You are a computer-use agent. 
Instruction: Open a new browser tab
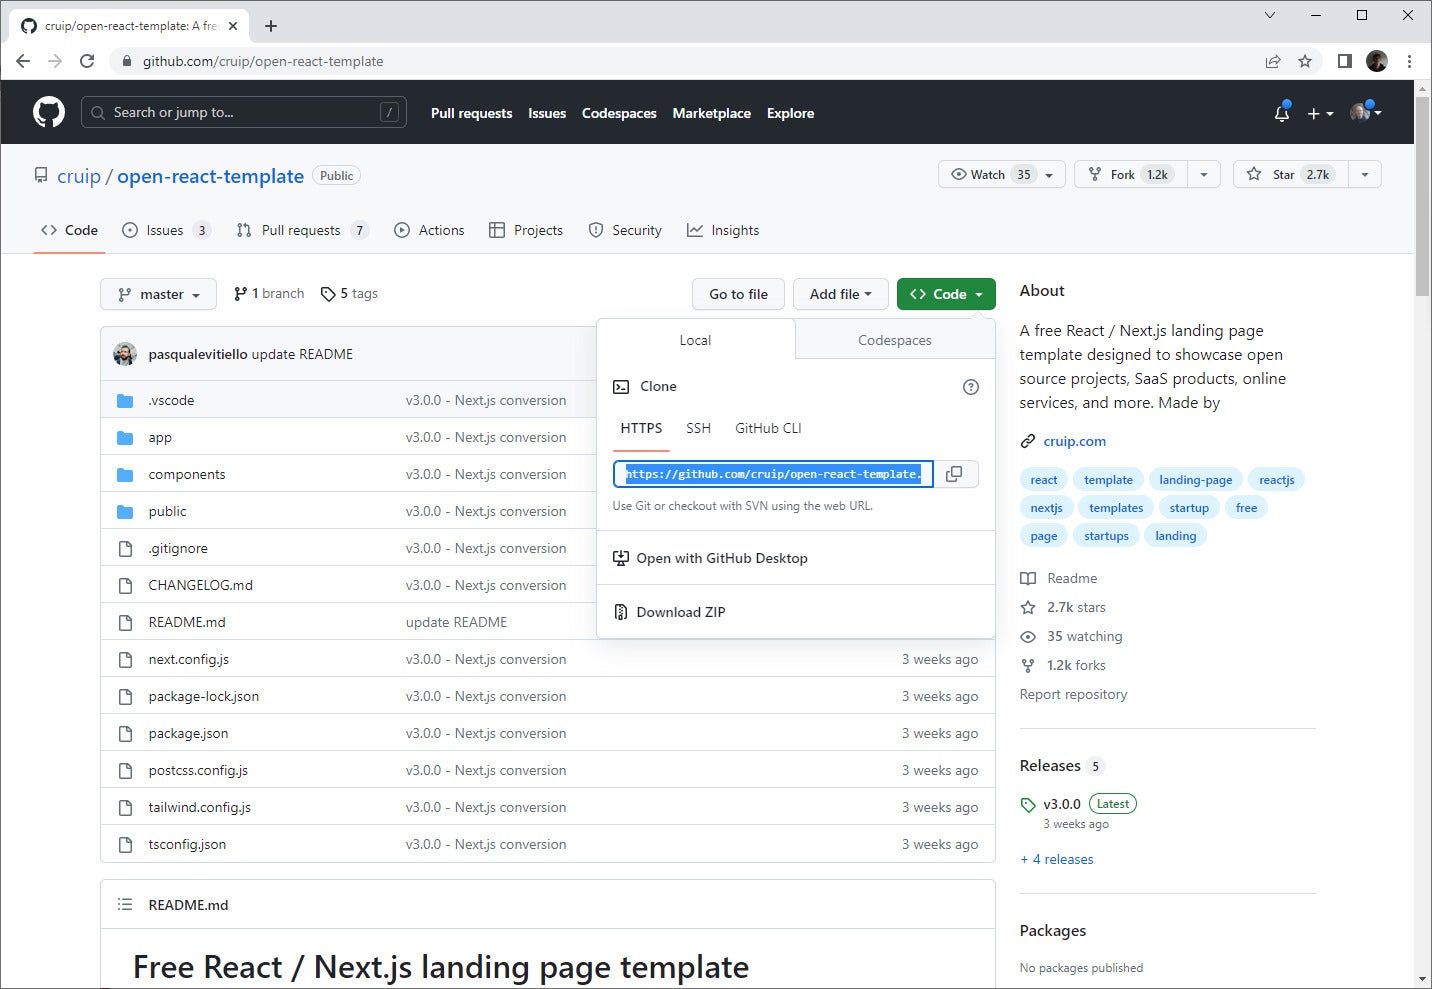click(271, 26)
